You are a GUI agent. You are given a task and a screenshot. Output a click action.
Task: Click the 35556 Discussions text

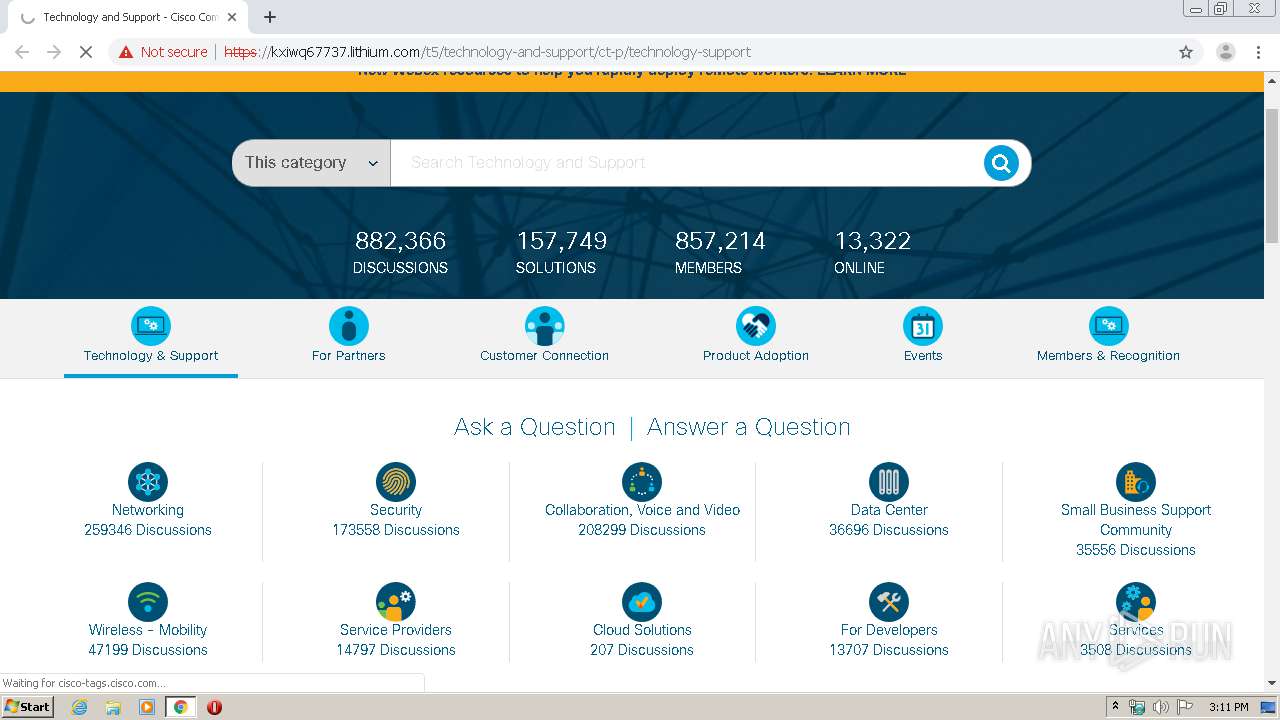coord(1136,550)
